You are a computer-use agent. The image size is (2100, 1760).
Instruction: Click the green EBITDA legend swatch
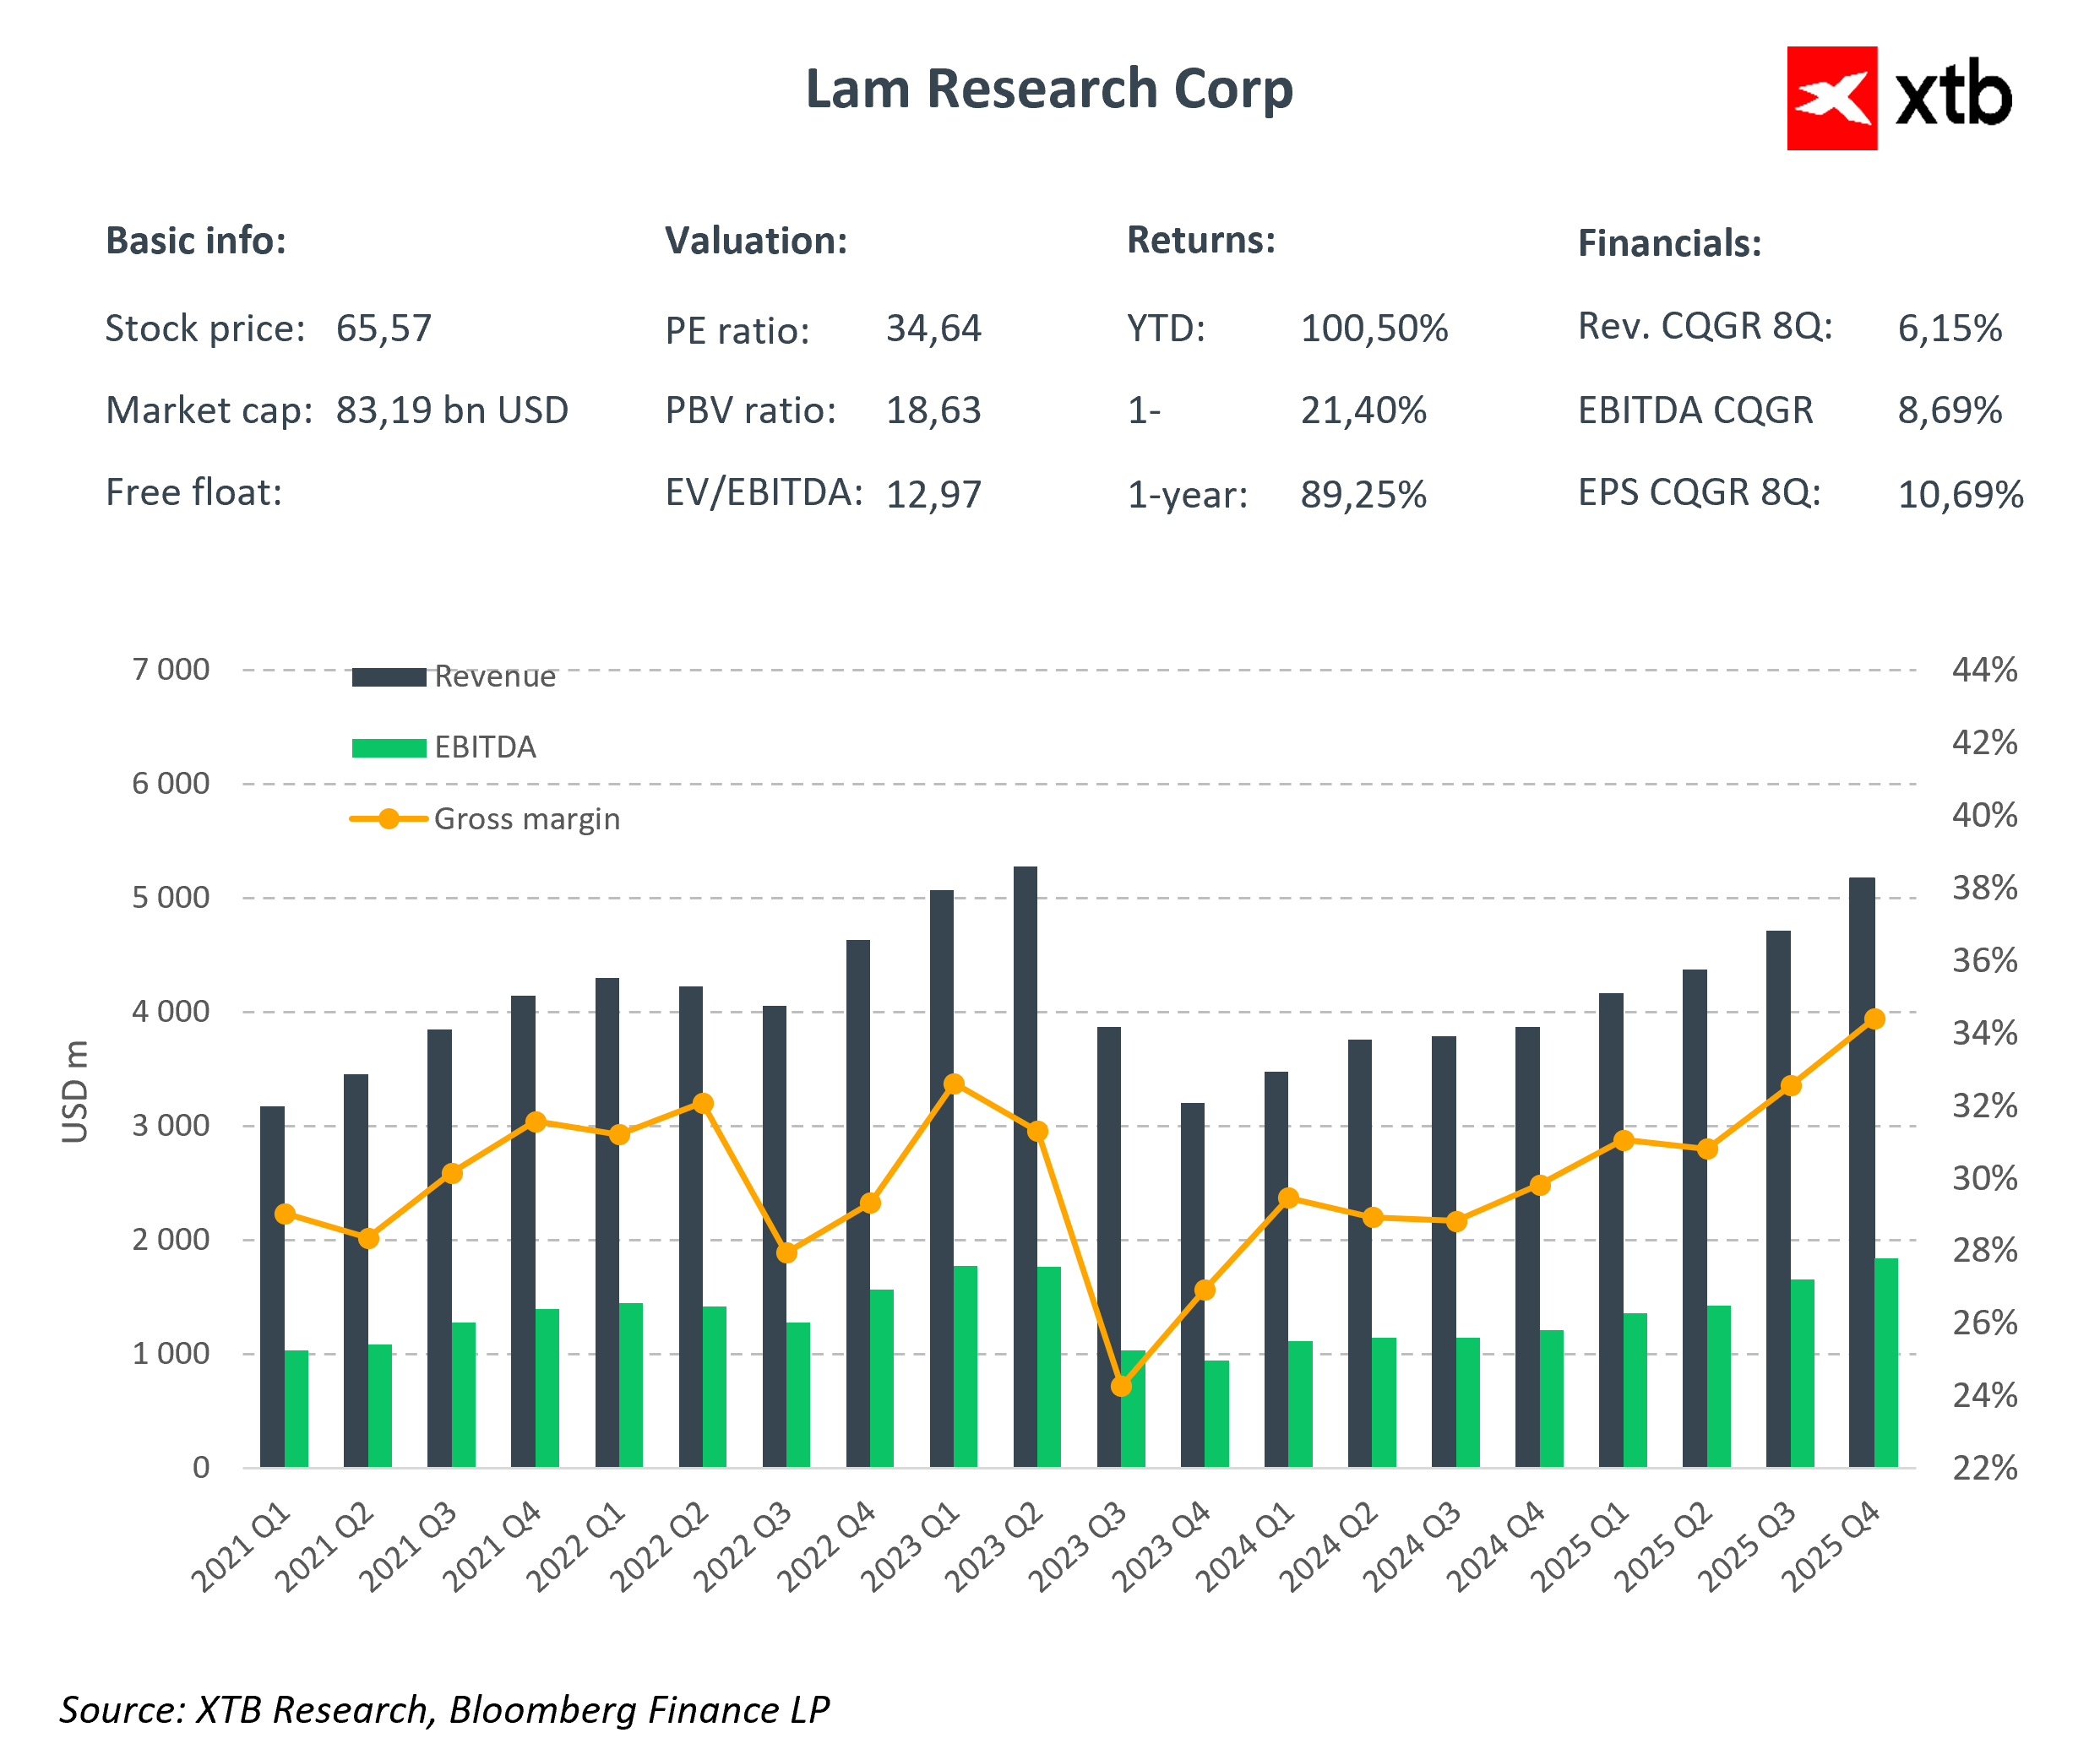click(389, 748)
